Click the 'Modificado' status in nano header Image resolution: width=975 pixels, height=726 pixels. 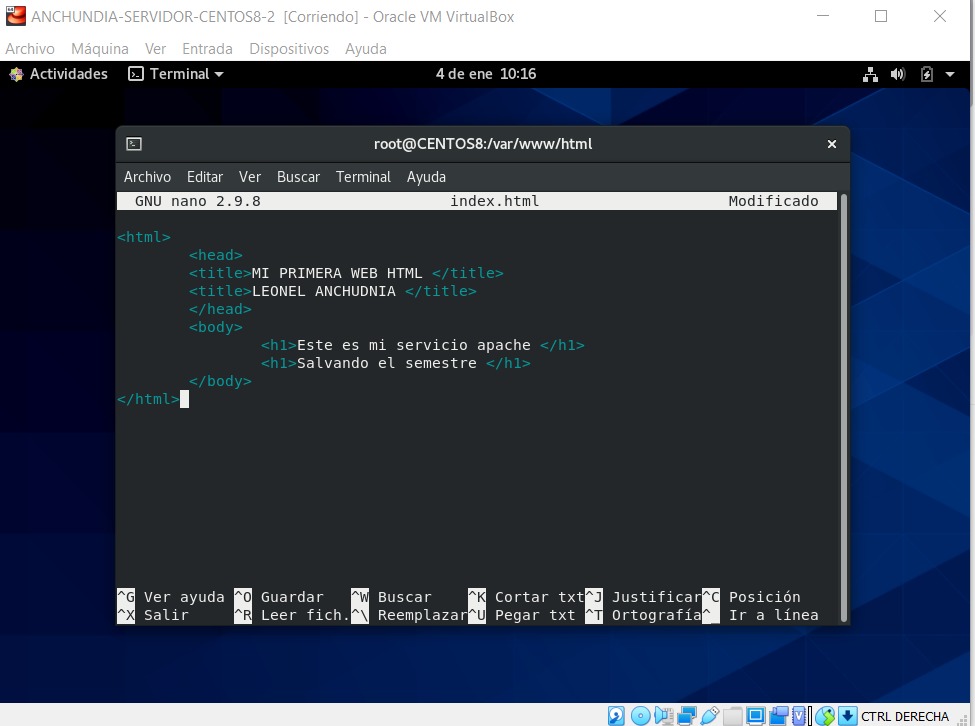(x=773, y=201)
